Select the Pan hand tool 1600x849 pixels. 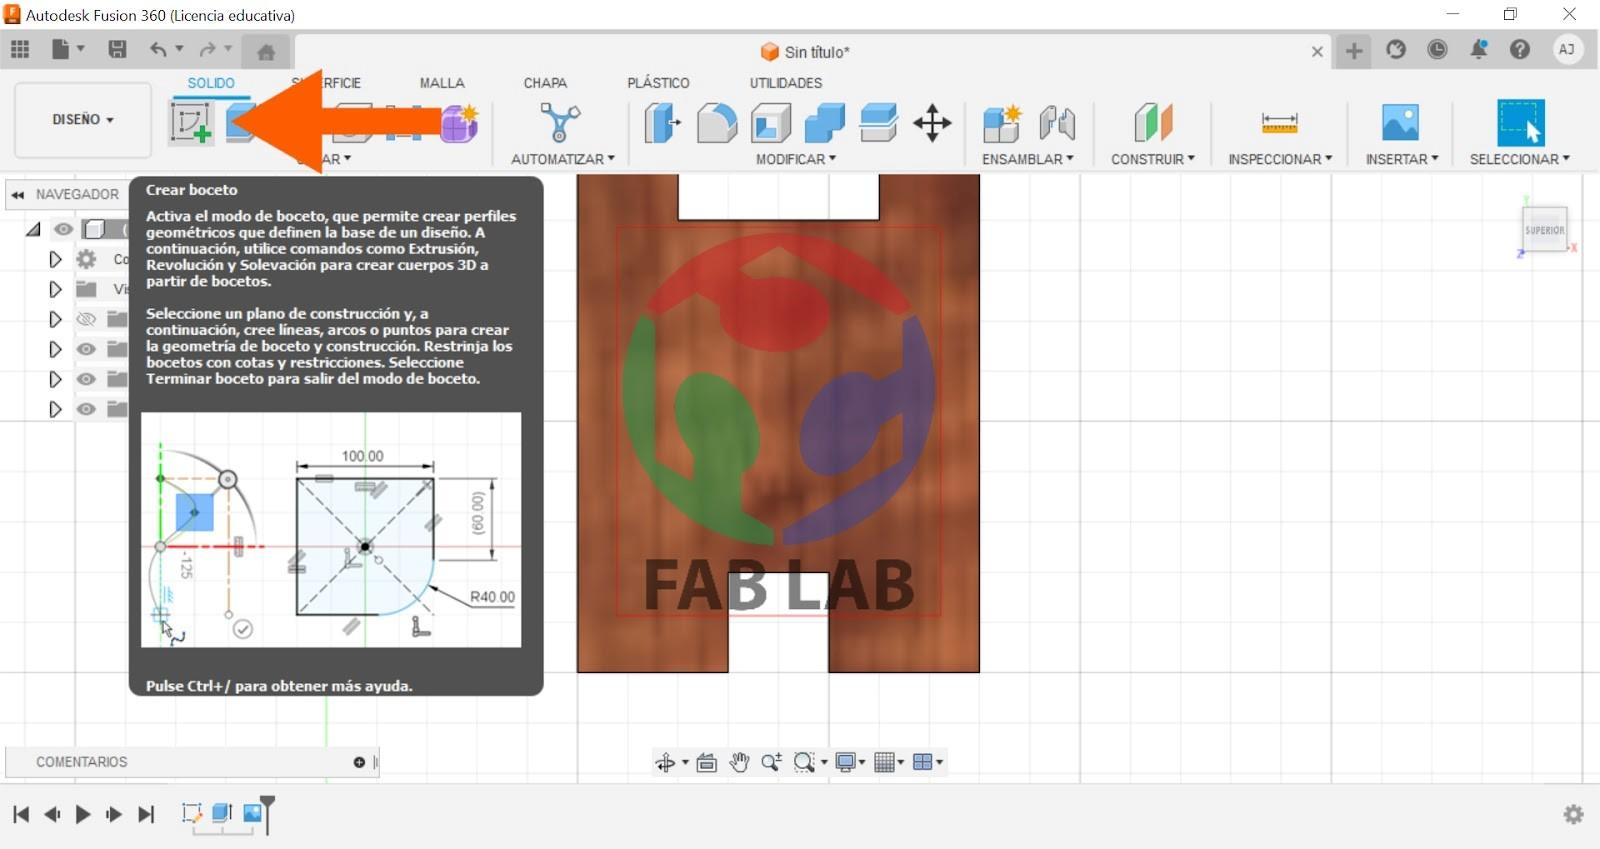pyautogui.click(x=739, y=762)
